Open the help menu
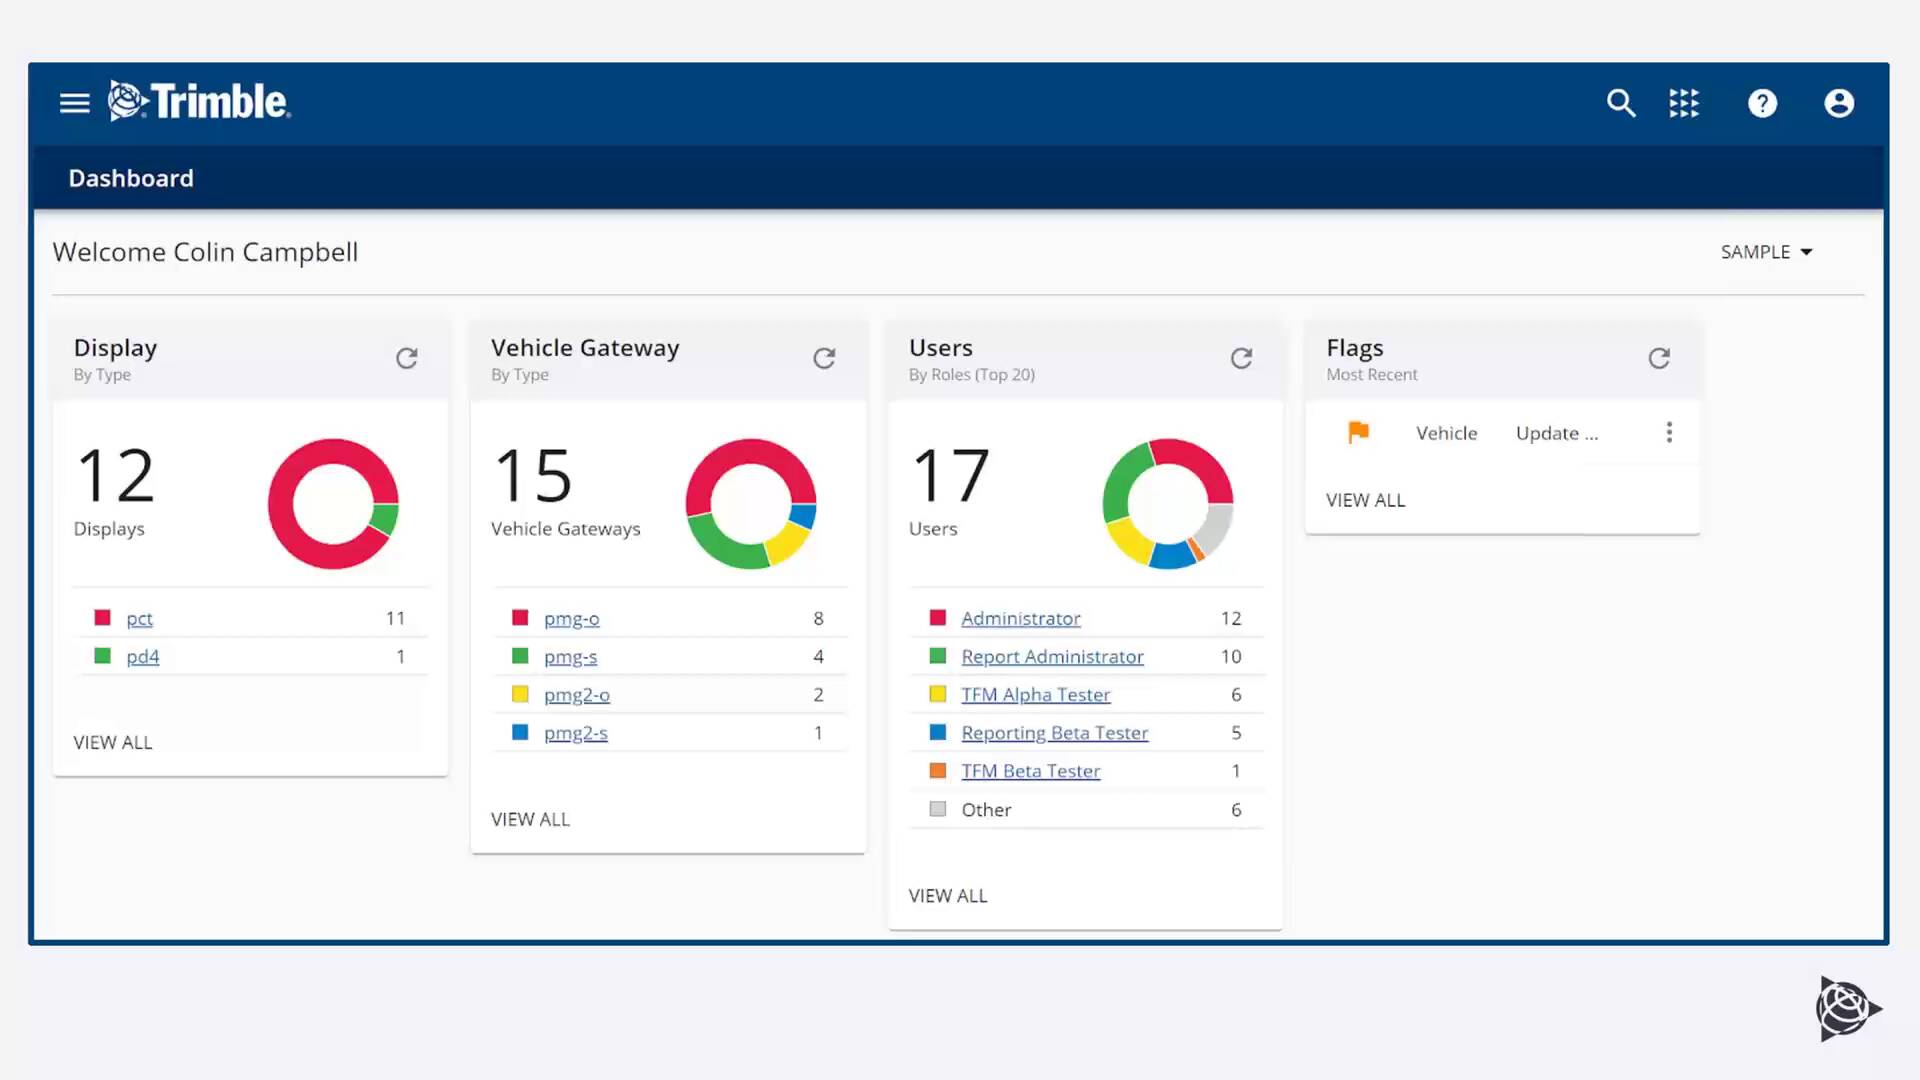This screenshot has height=1080, width=1920. [x=1763, y=103]
